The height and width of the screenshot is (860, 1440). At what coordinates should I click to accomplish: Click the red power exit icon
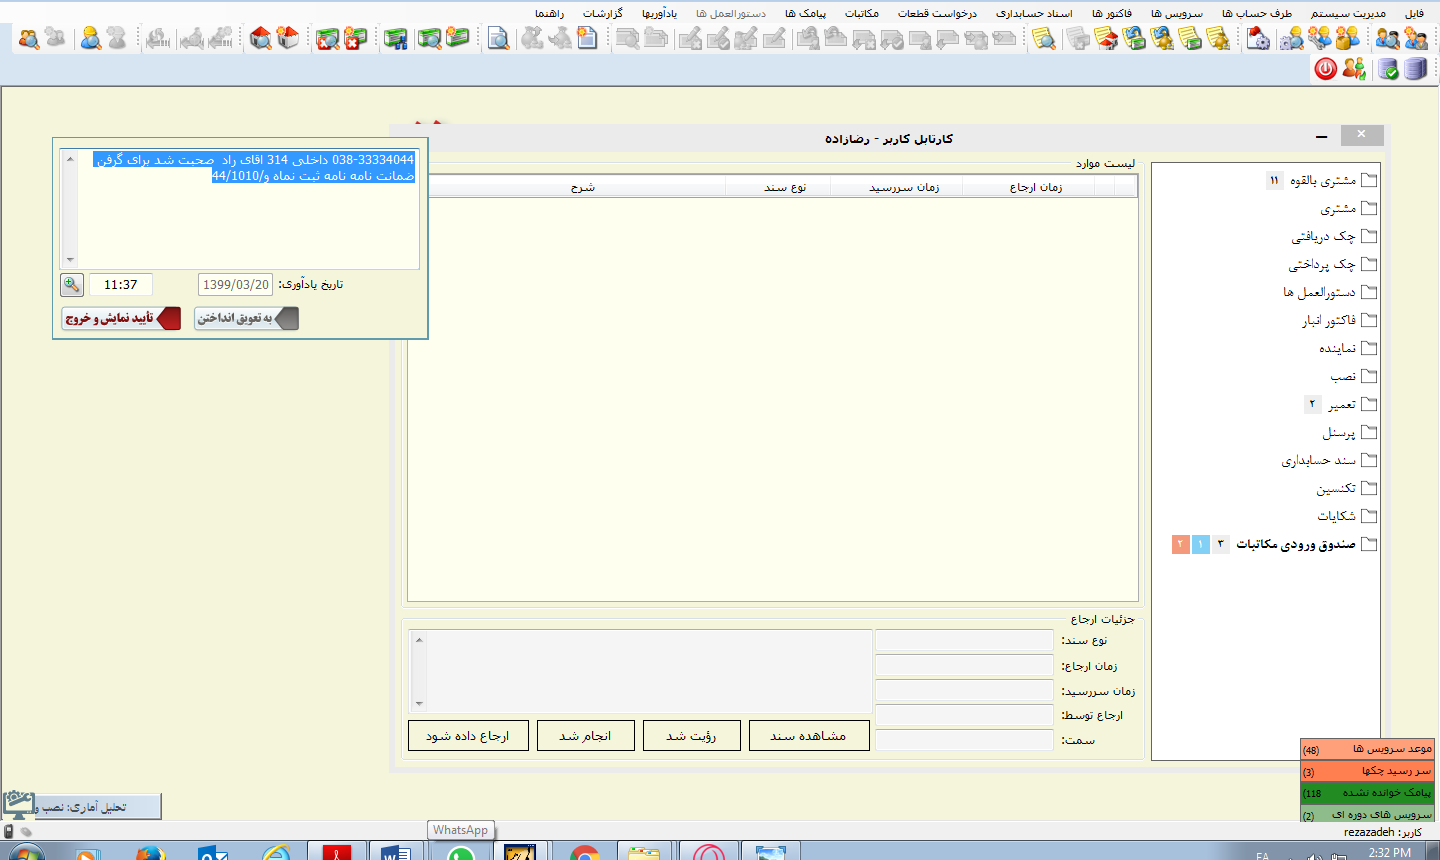tap(1326, 69)
